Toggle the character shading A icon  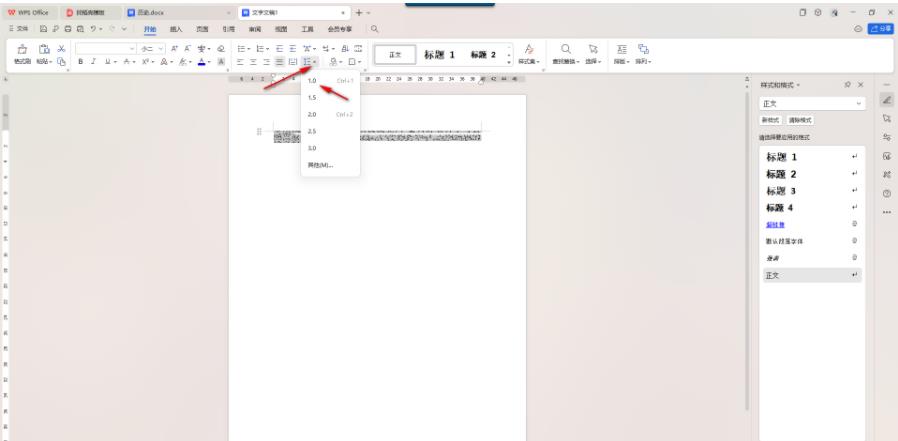point(221,61)
